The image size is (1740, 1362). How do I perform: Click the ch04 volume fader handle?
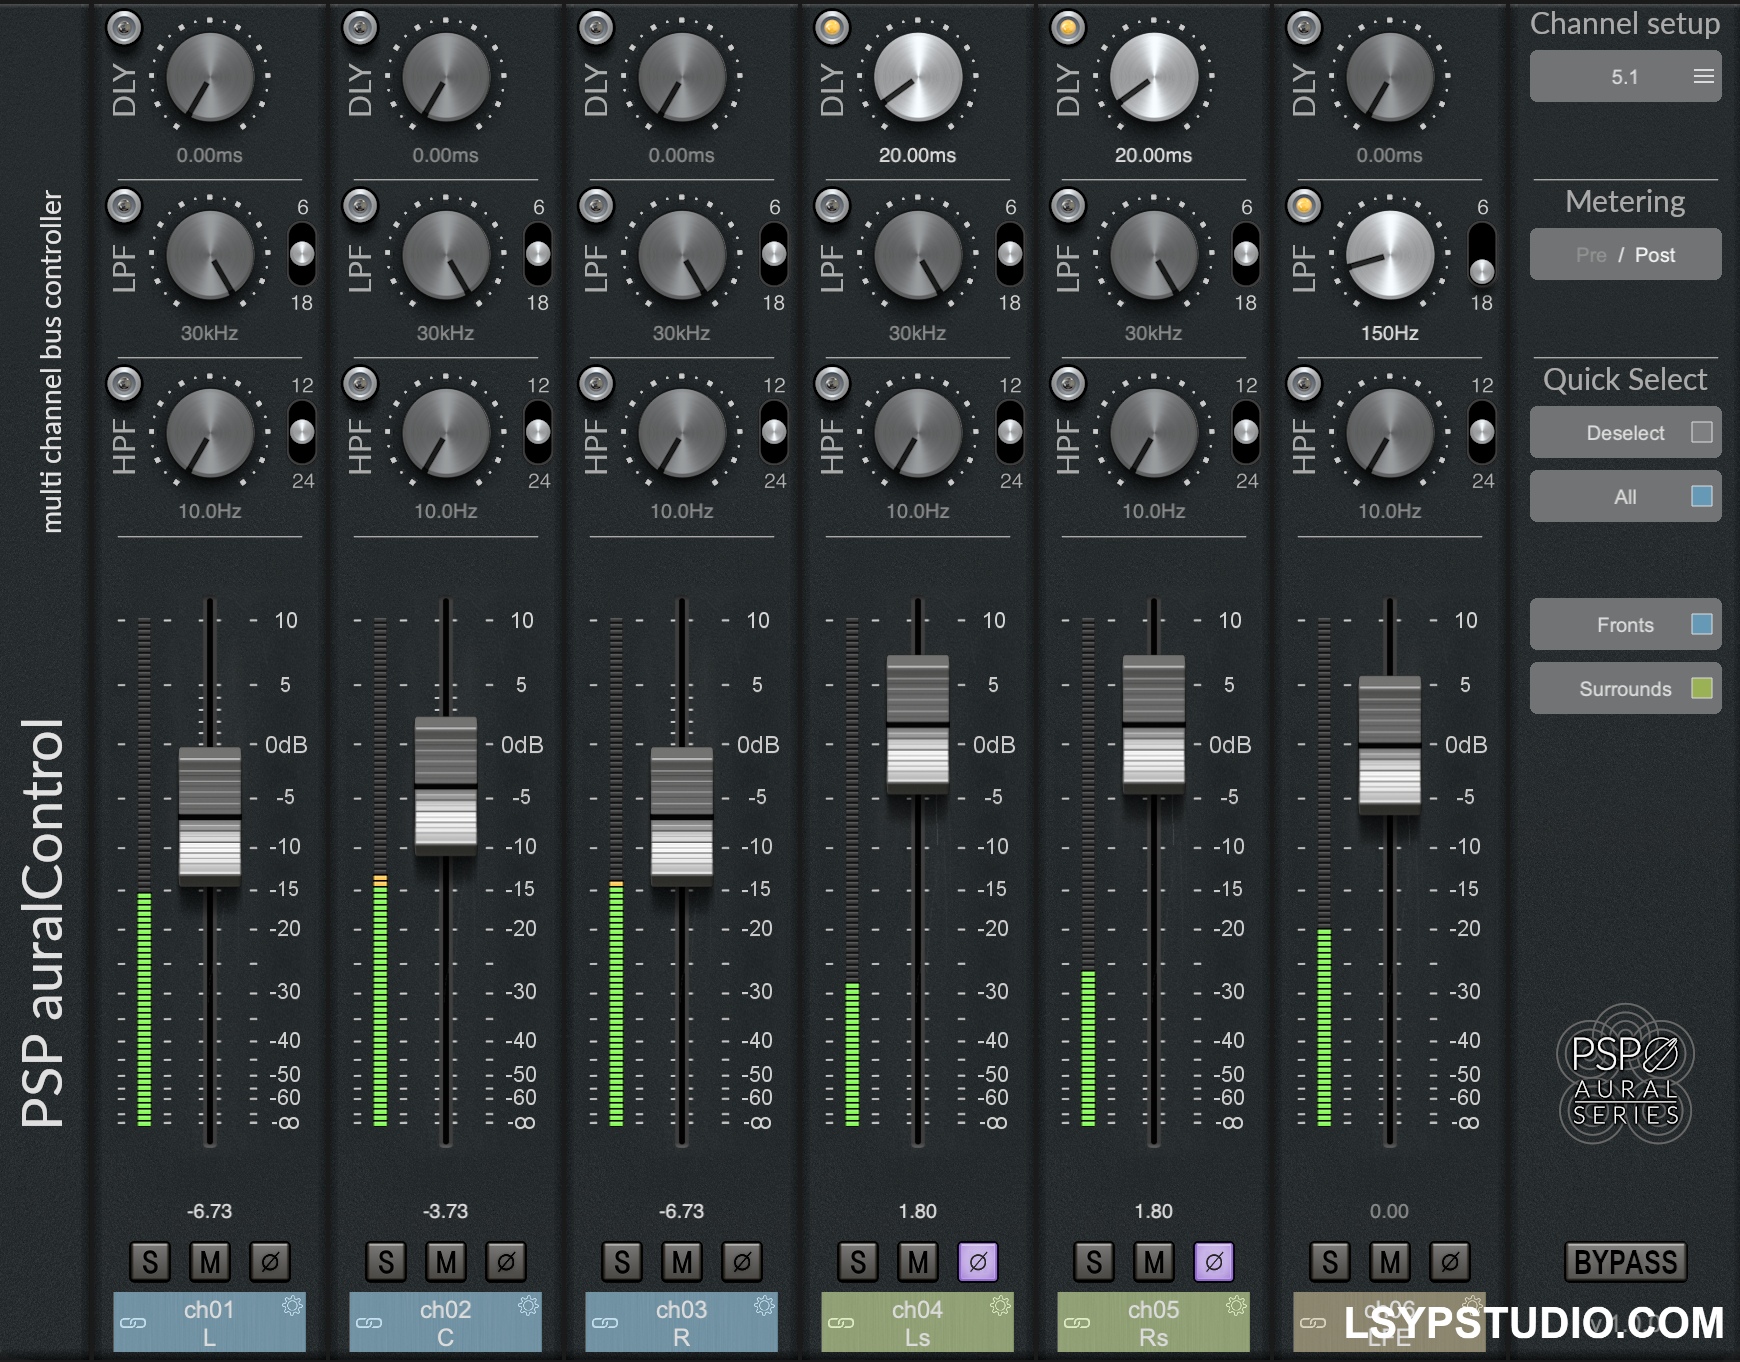[x=918, y=725]
